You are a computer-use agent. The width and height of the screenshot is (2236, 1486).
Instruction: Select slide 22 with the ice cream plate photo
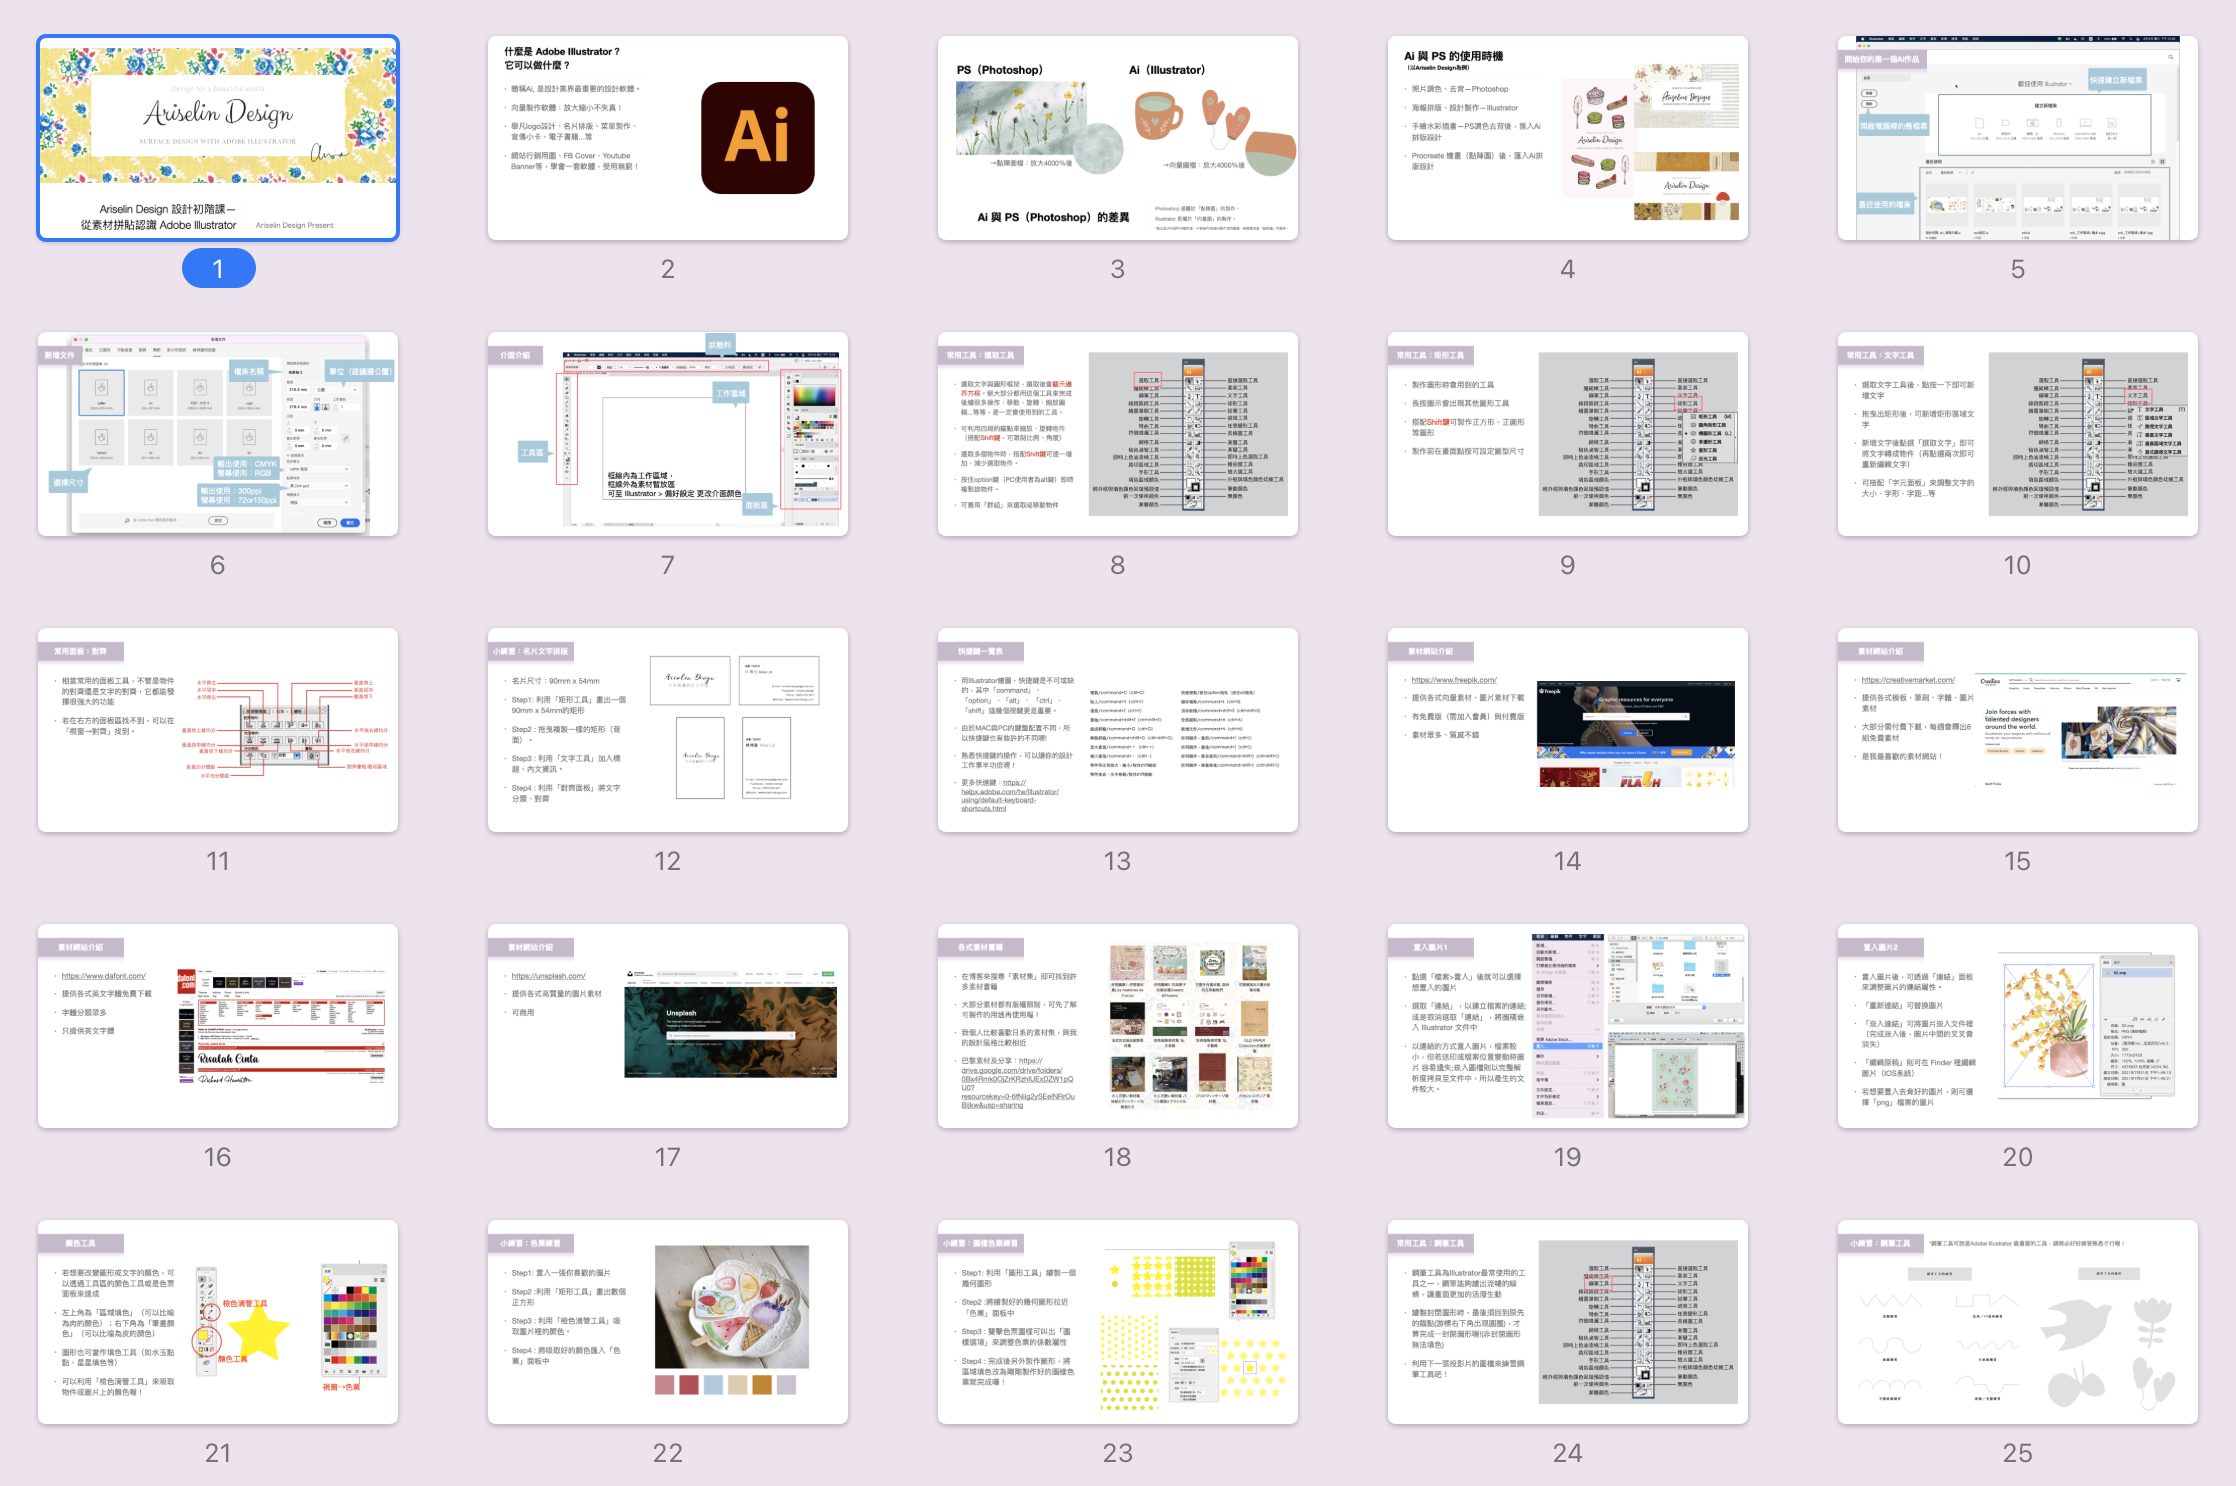667,1322
